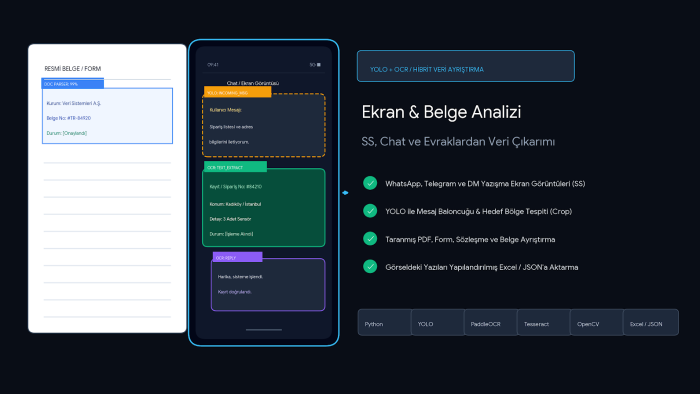Click the green OCR TEXT_EXTRACT label
Viewport: 700px width, 394px height.
pos(235,167)
